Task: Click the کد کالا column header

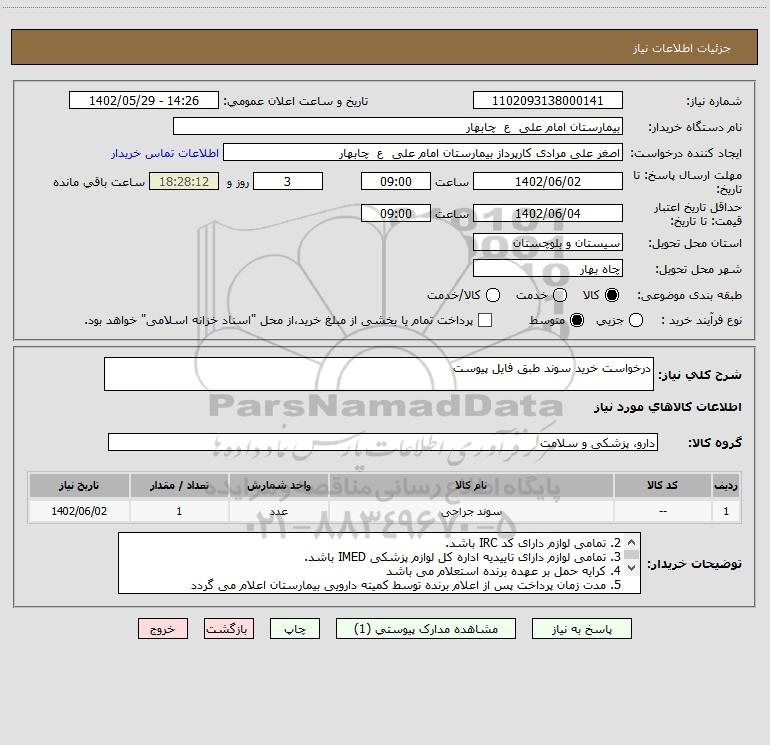Action: (662, 486)
